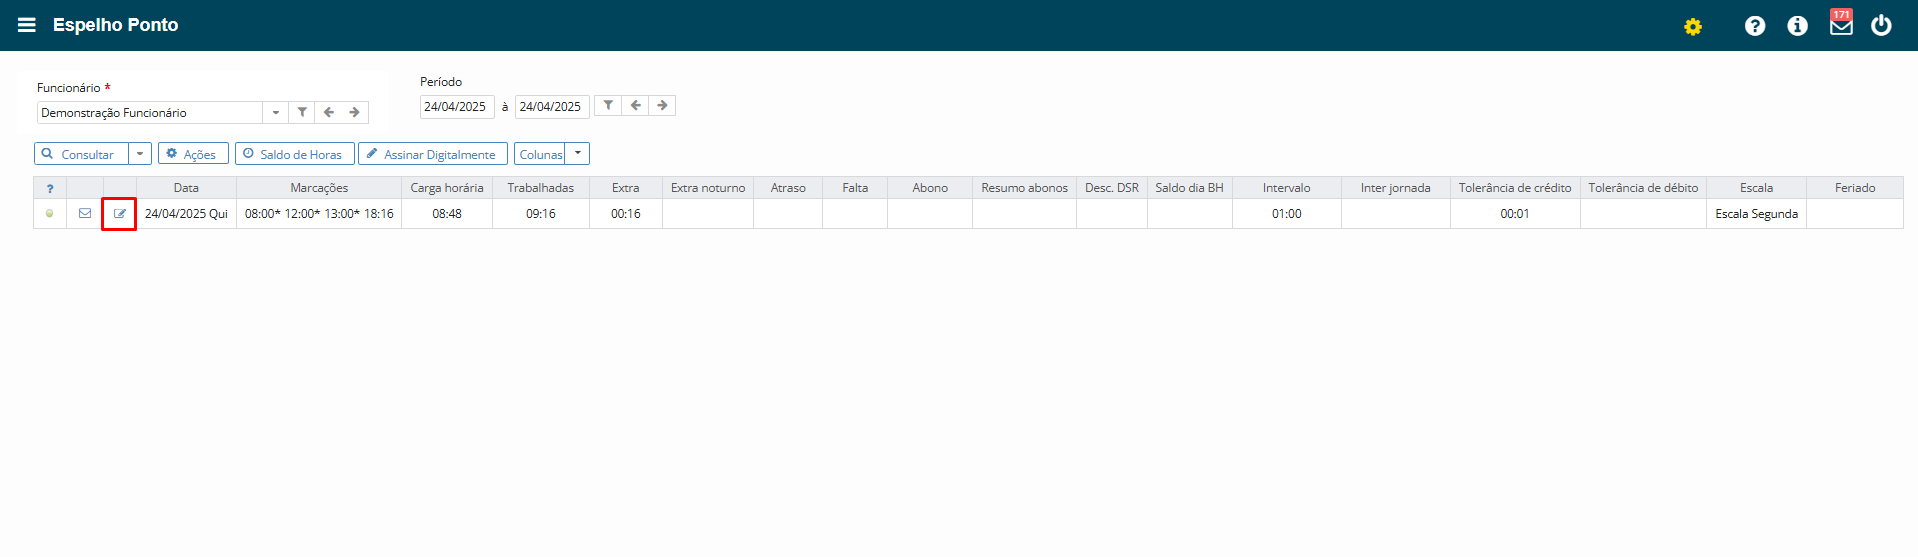Click the Feriado column header

click(1855, 188)
